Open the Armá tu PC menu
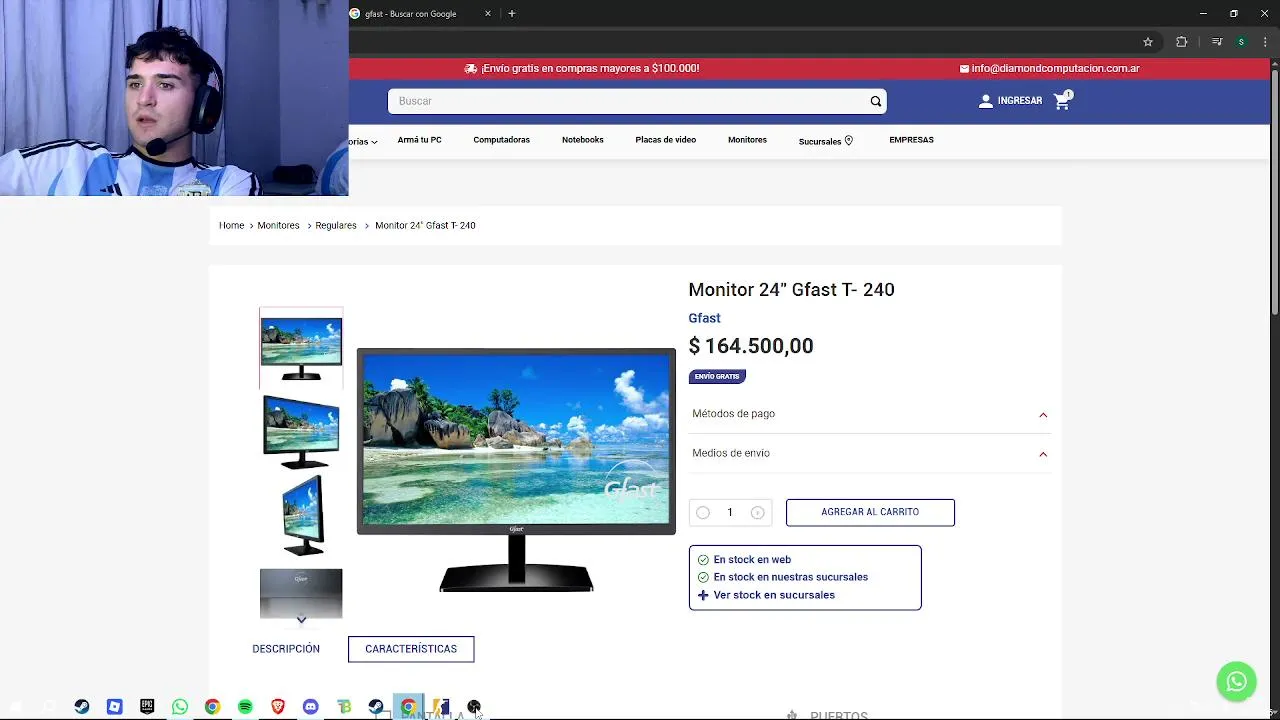This screenshot has height=720, width=1280. (x=419, y=140)
